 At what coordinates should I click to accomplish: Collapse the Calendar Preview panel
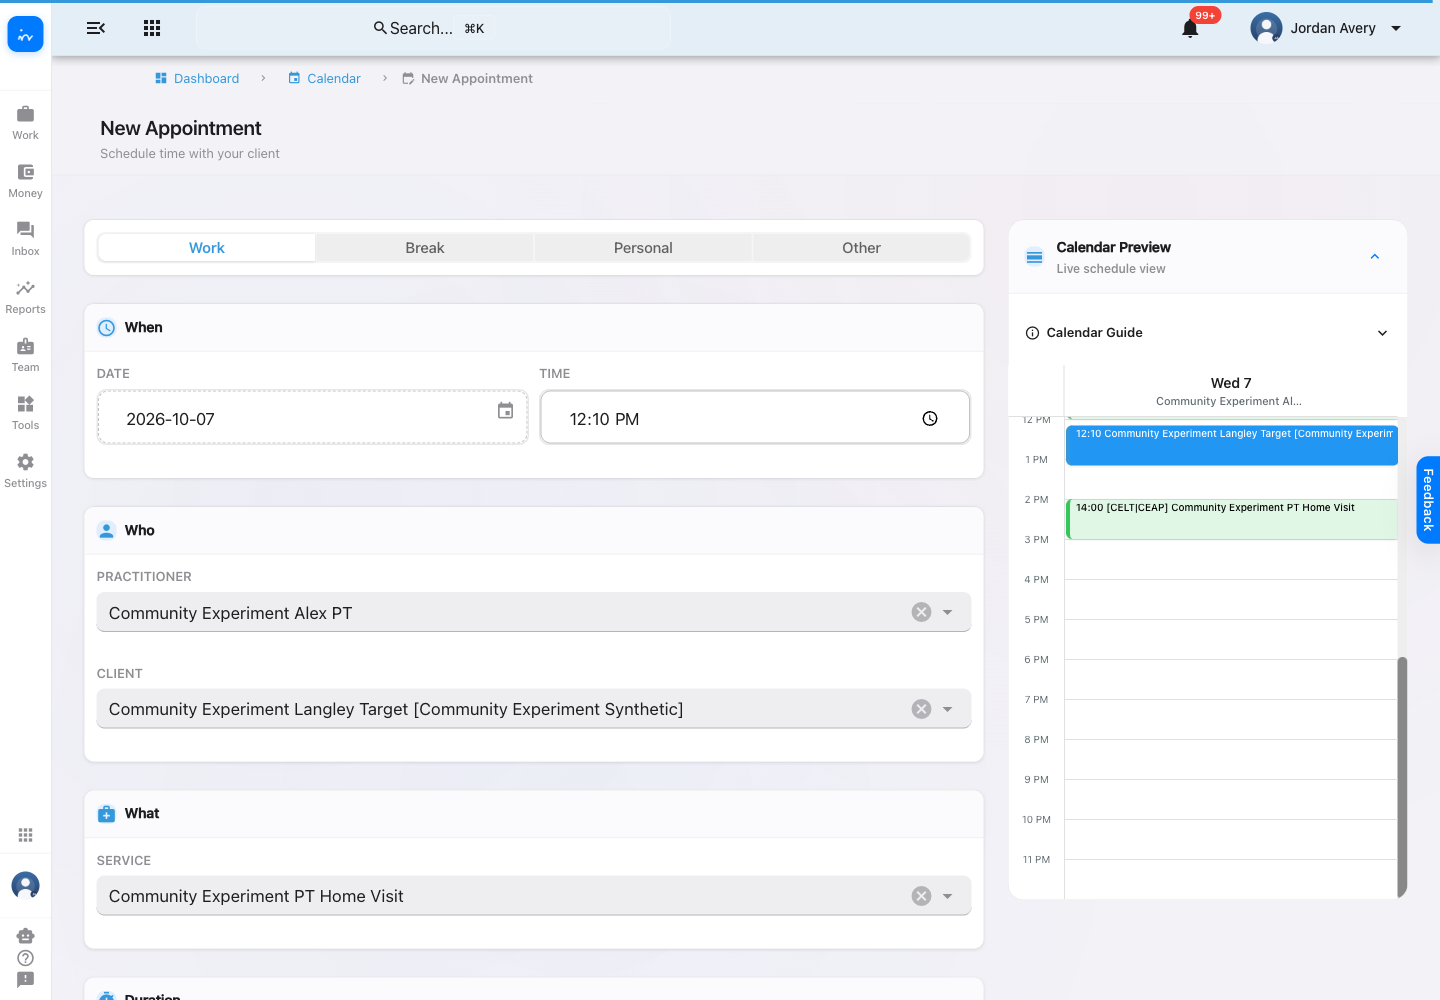point(1375,257)
